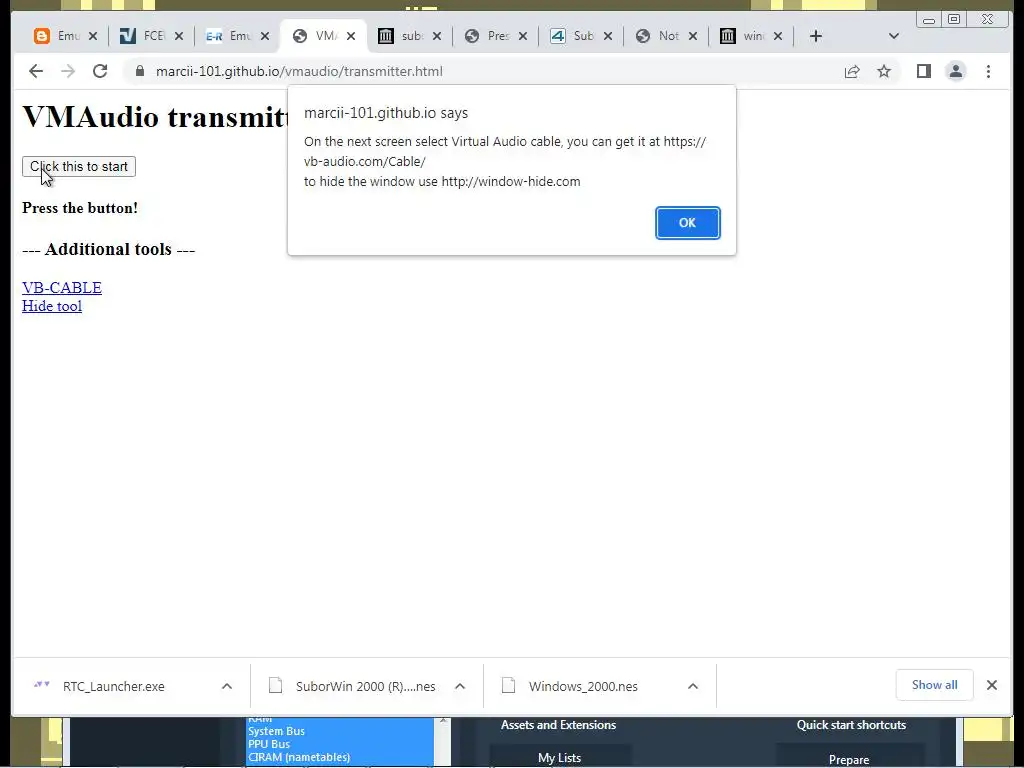
Task: Select System Bus in the background window list
Action: [x=276, y=731]
